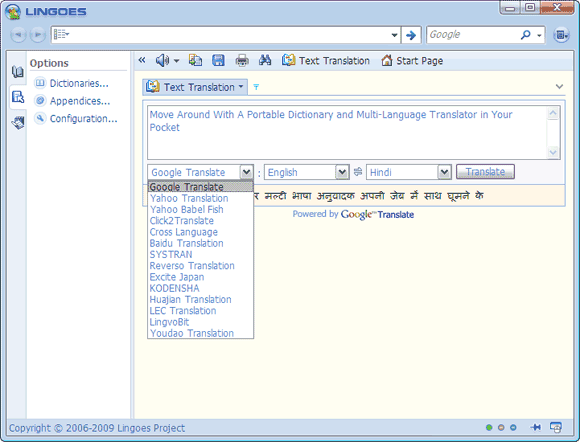Click the pin window icon in status bar
This screenshot has height=442, width=580.
click(x=536, y=427)
